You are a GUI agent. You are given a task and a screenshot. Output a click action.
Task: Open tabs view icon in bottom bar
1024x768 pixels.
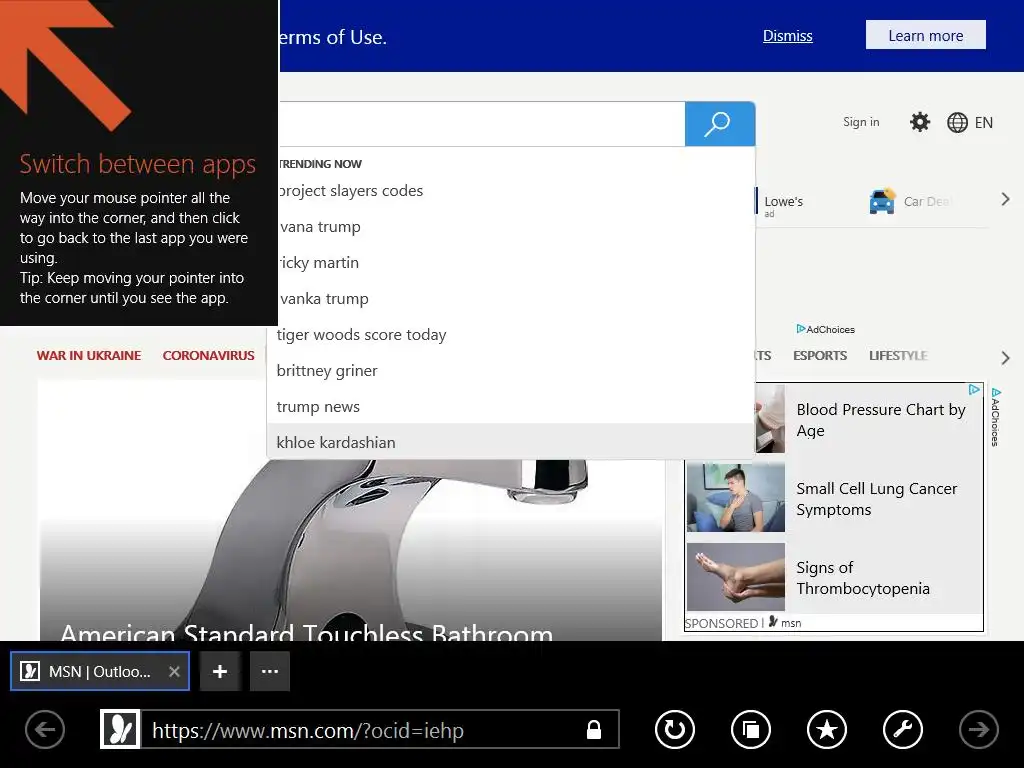[750, 729]
